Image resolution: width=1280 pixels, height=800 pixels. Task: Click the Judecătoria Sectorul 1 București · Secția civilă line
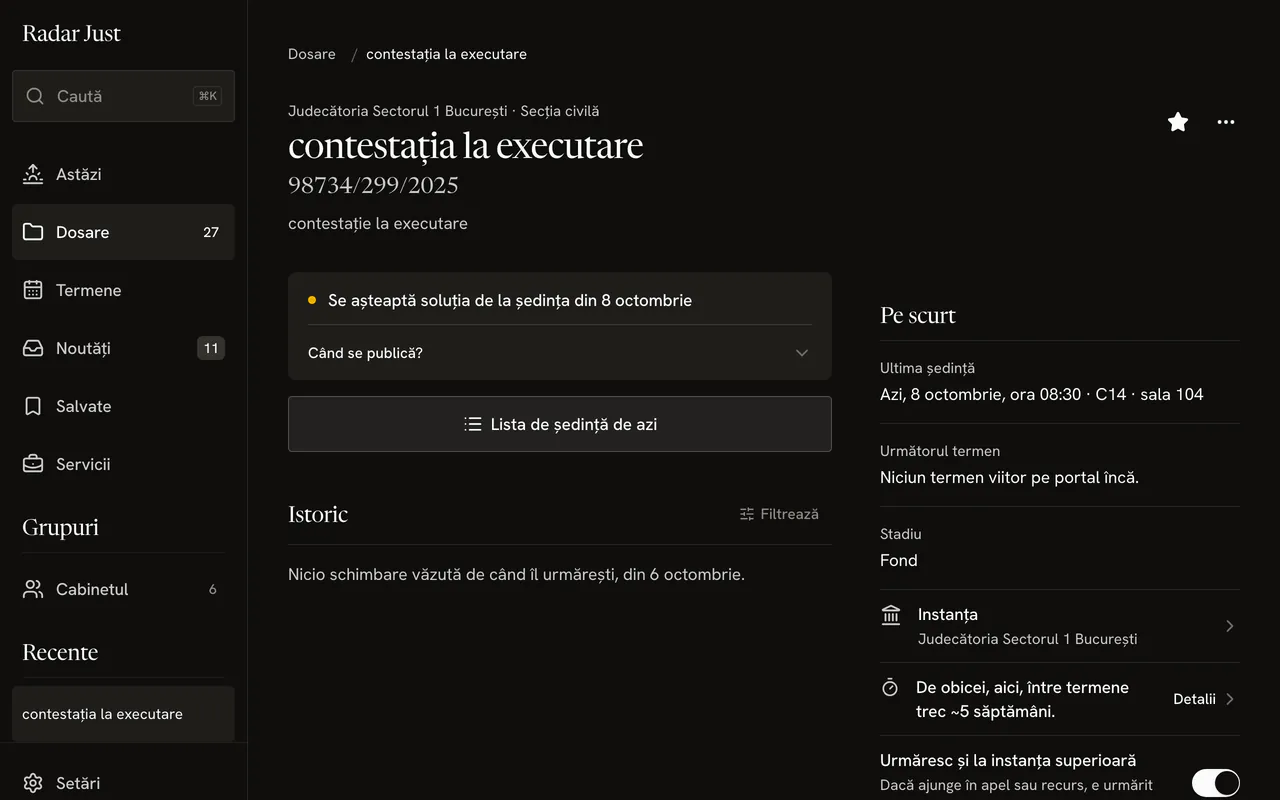(444, 111)
